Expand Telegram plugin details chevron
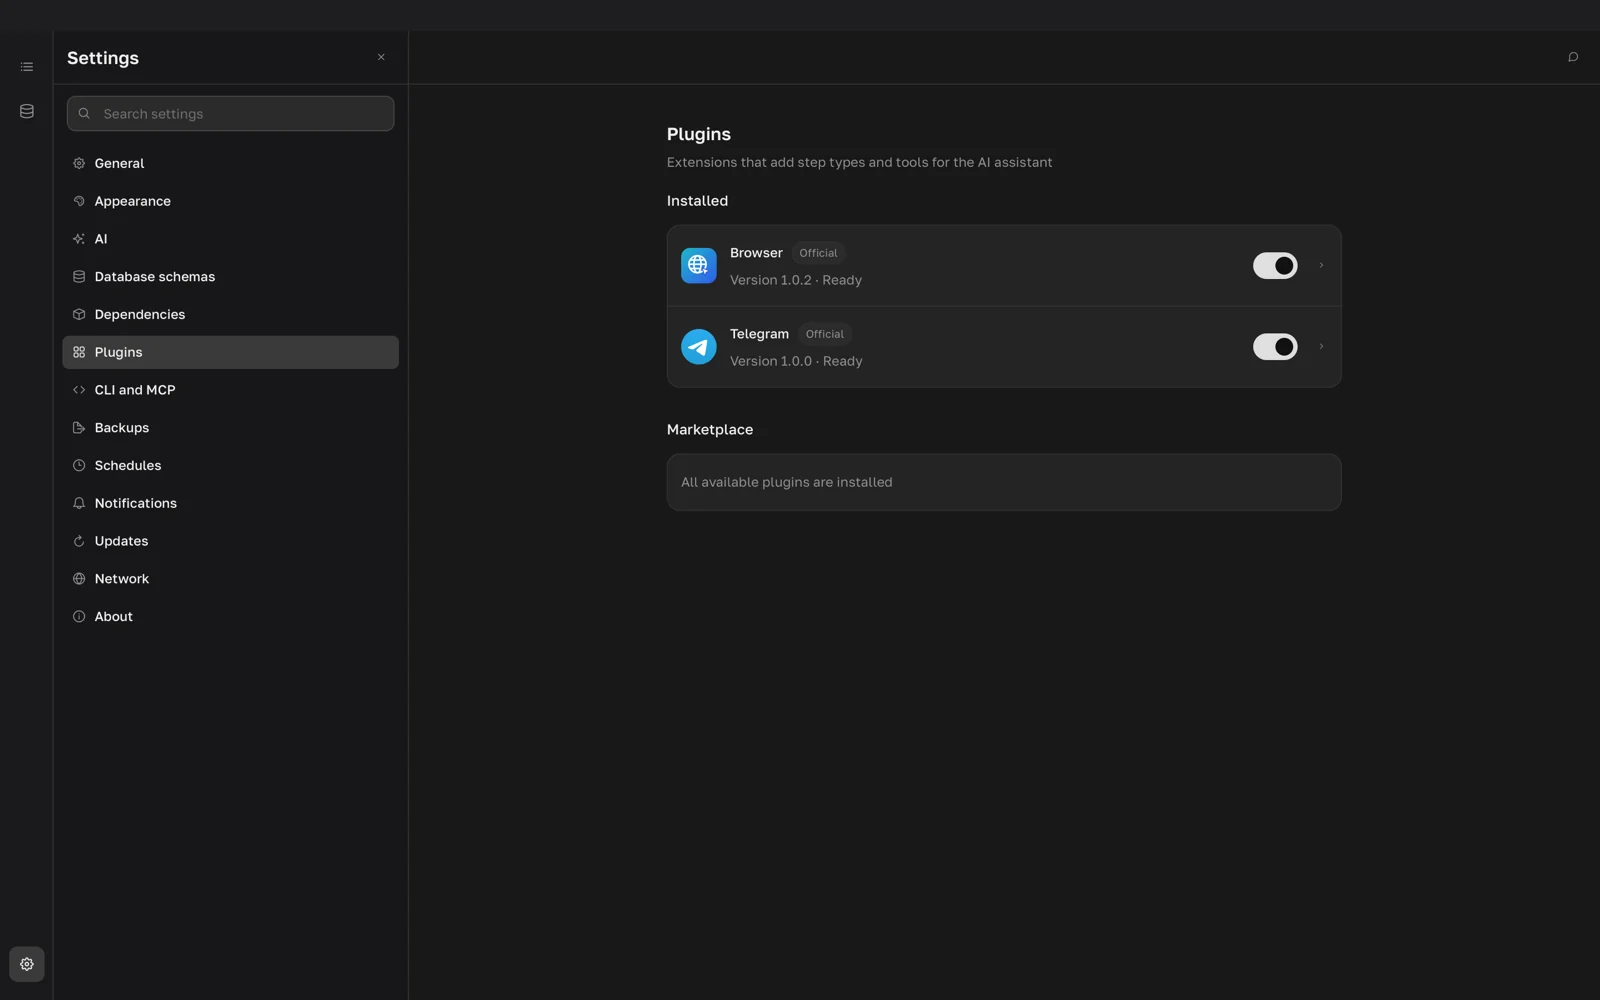1600x1000 pixels. click(1321, 347)
